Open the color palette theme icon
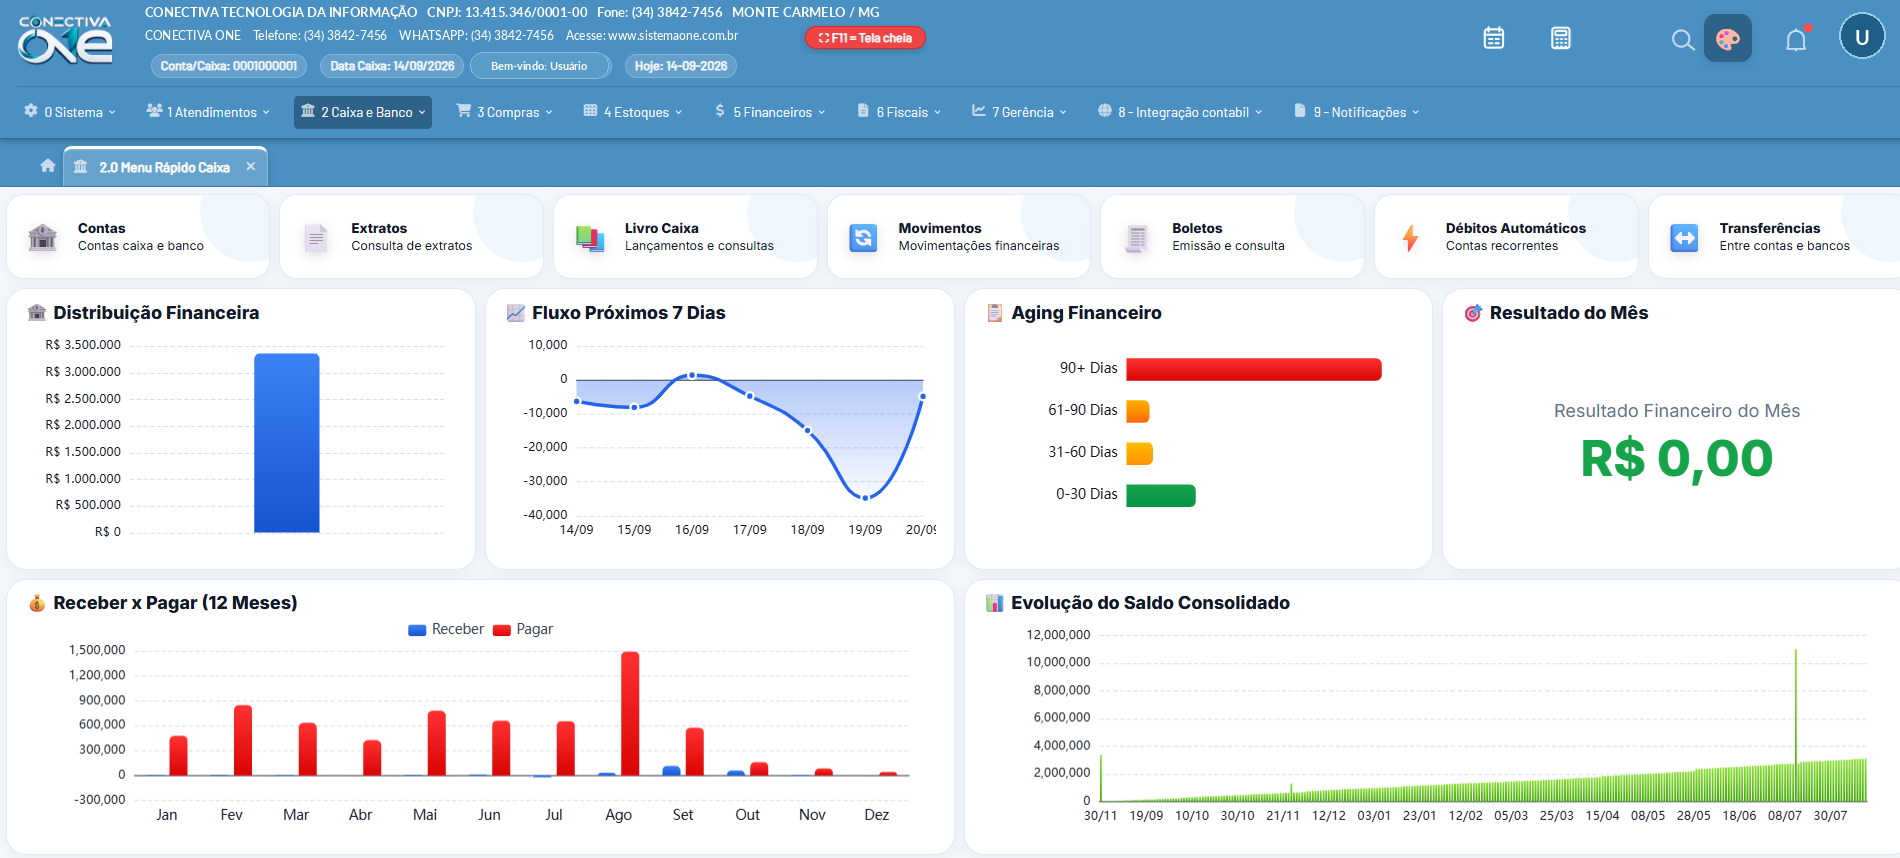The width and height of the screenshot is (1900, 858). pyautogui.click(x=1728, y=39)
